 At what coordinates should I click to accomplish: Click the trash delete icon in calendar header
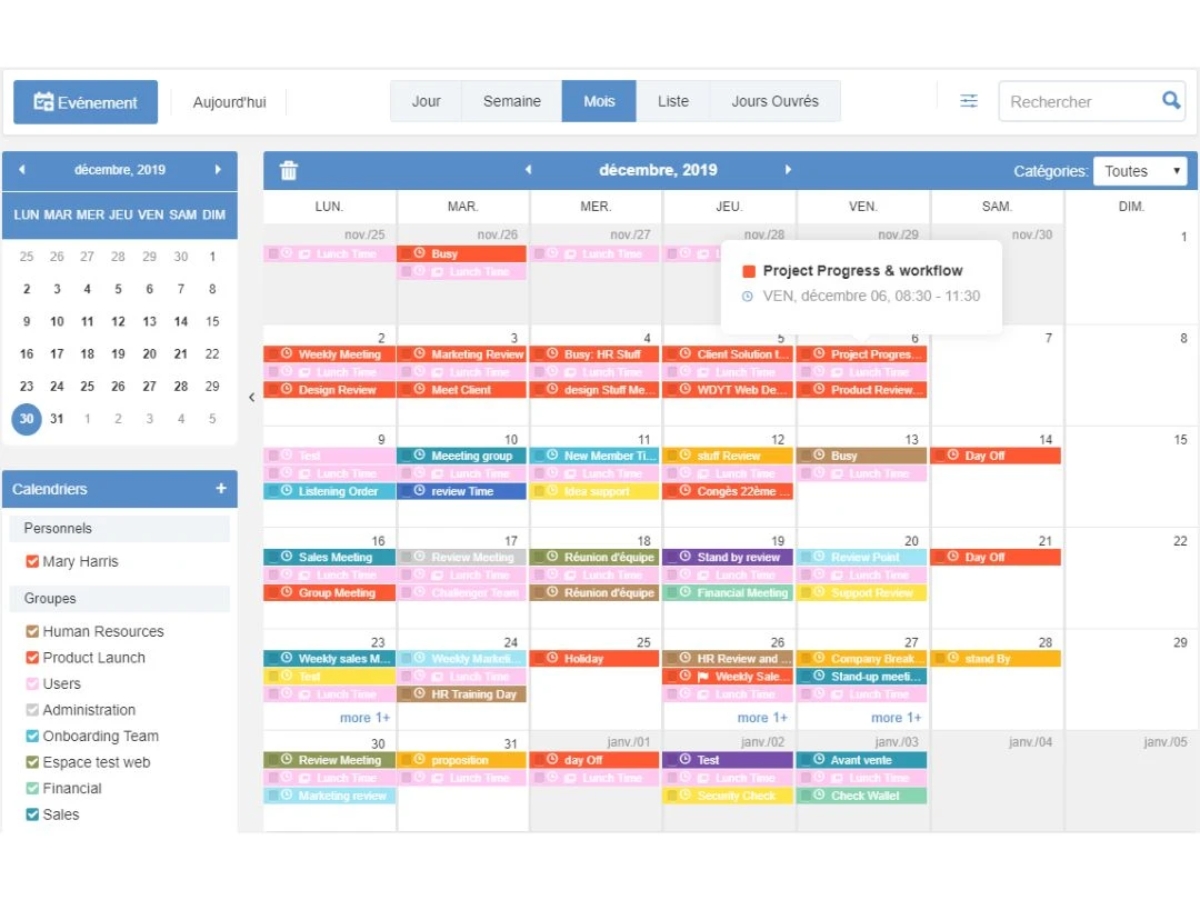(288, 171)
